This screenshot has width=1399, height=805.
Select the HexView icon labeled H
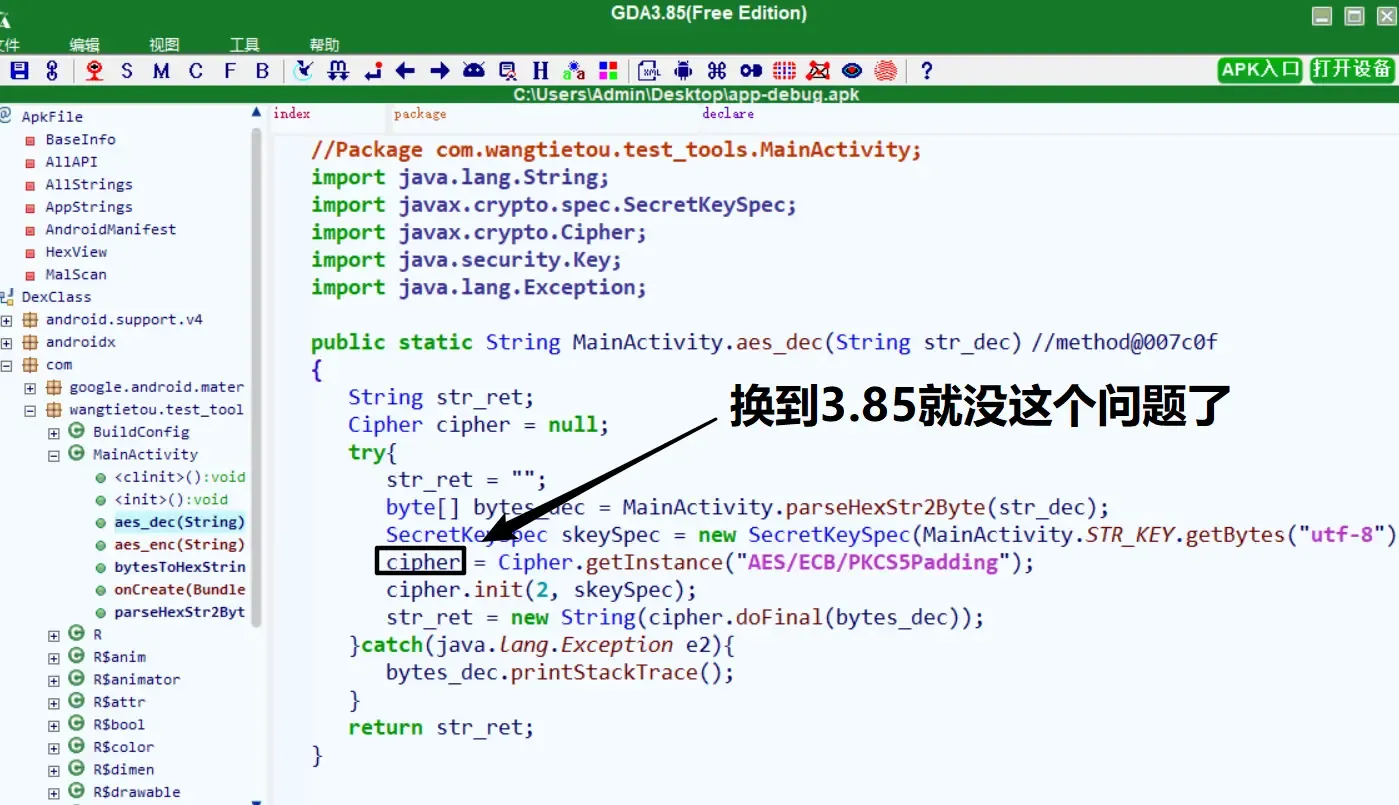tap(539, 70)
